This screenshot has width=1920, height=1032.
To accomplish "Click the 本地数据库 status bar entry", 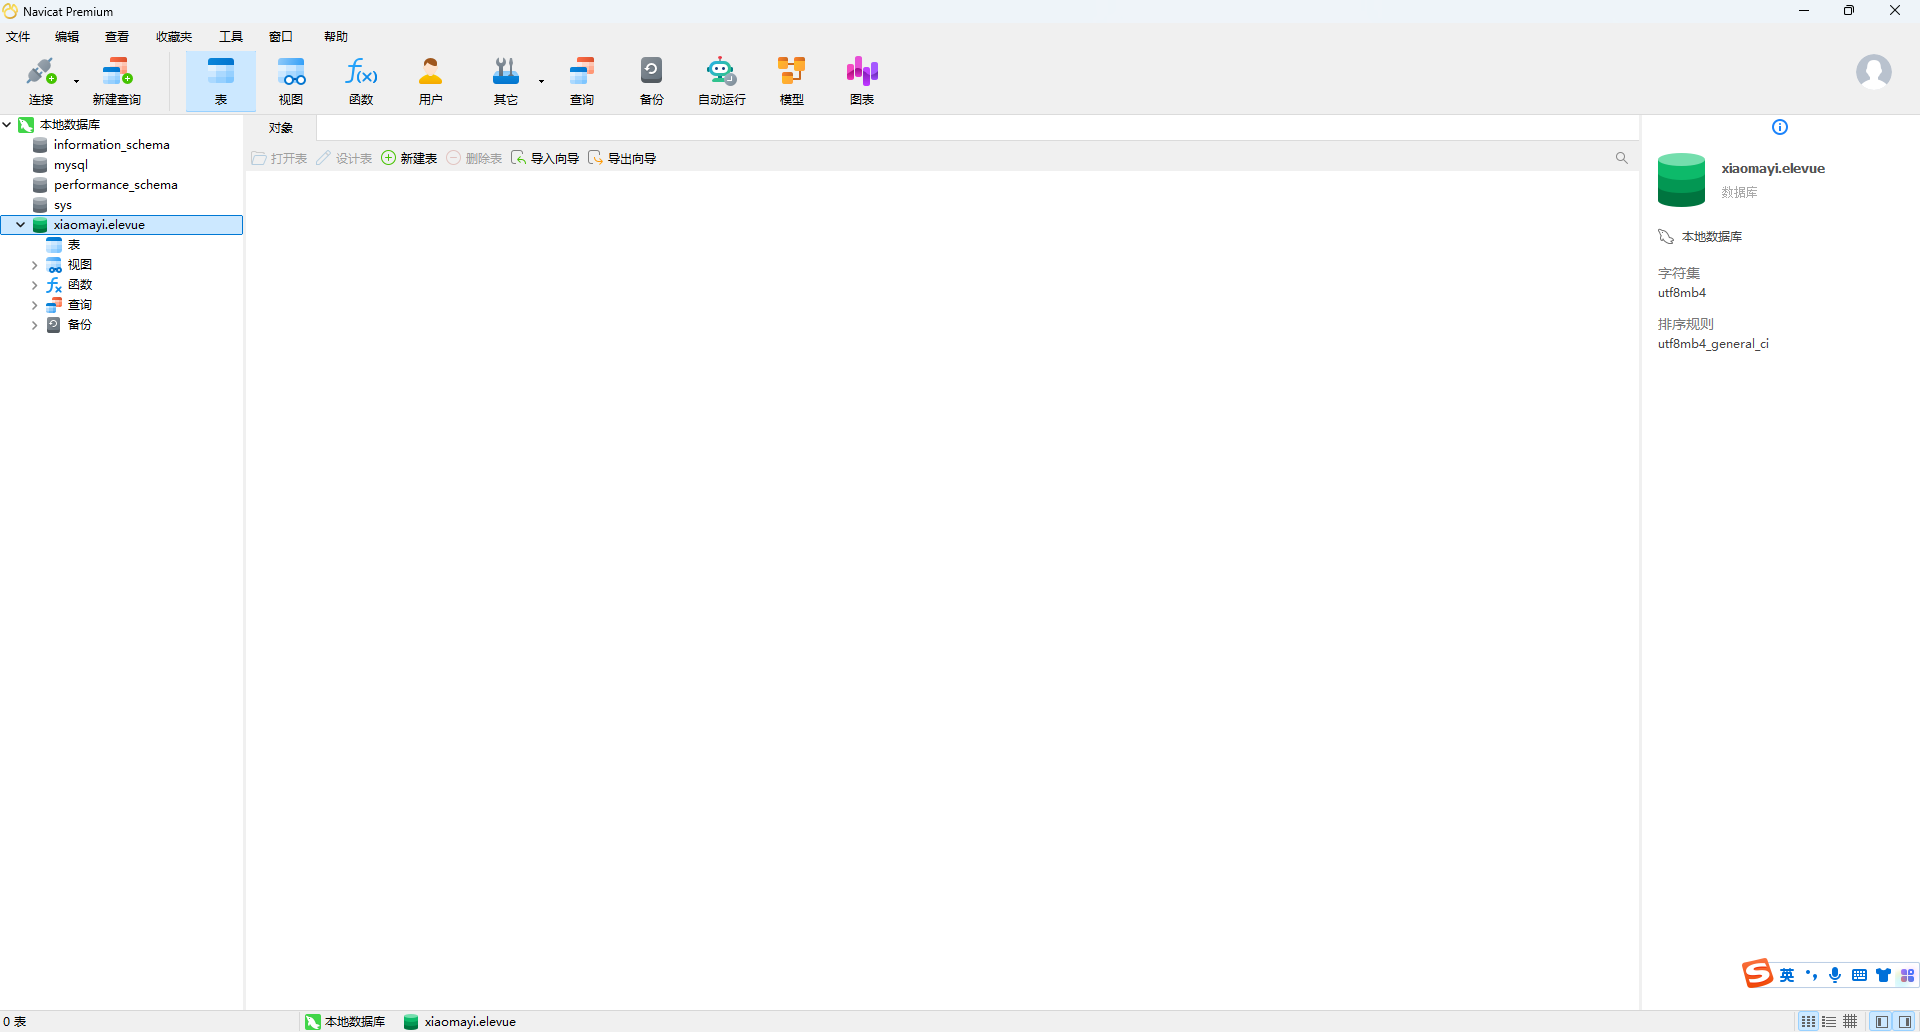I will pyautogui.click(x=345, y=1022).
